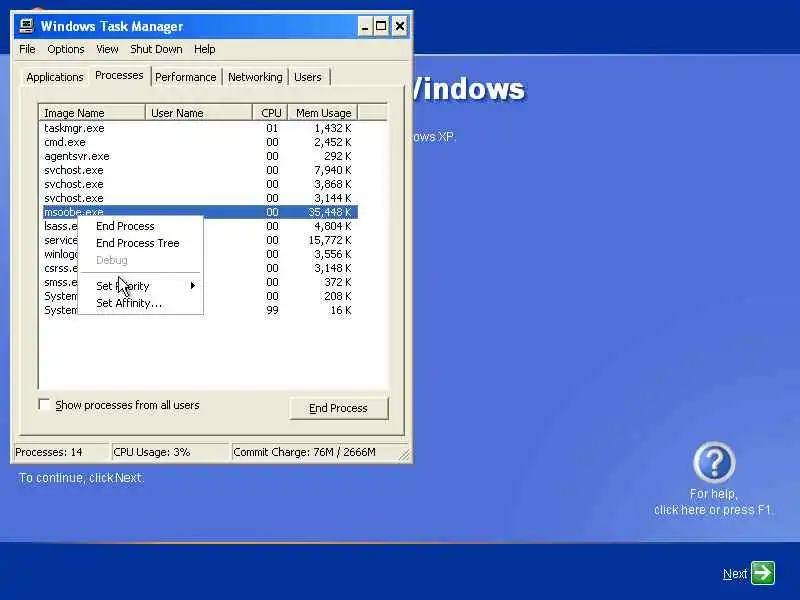Expand the Set Priority submenu arrow
Image resolution: width=800 pixels, height=600 pixels.
point(192,286)
